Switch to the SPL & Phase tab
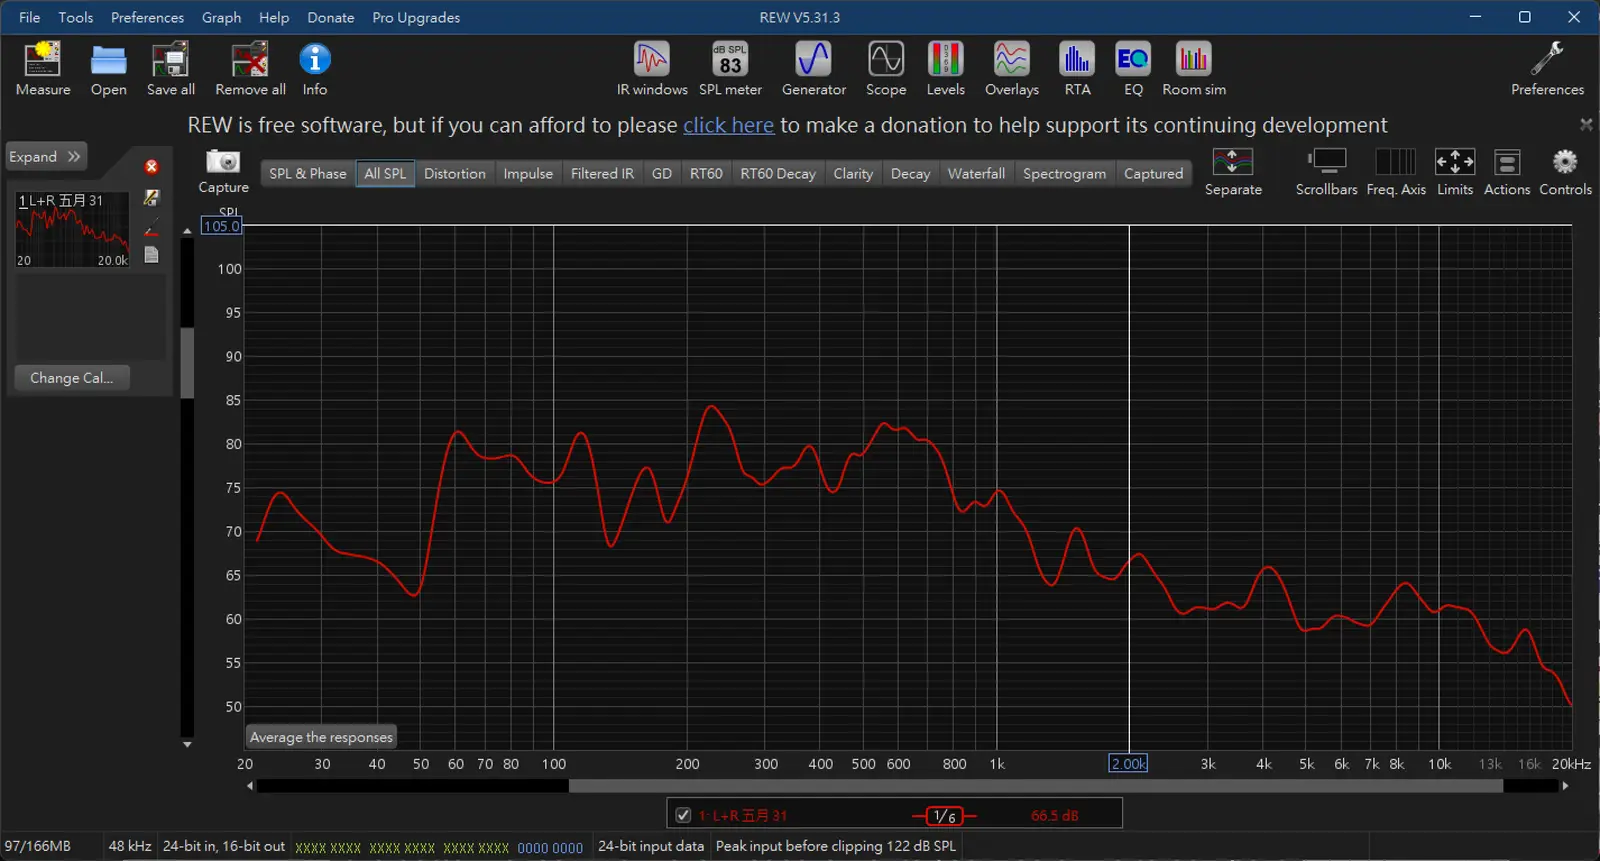 [x=308, y=173]
